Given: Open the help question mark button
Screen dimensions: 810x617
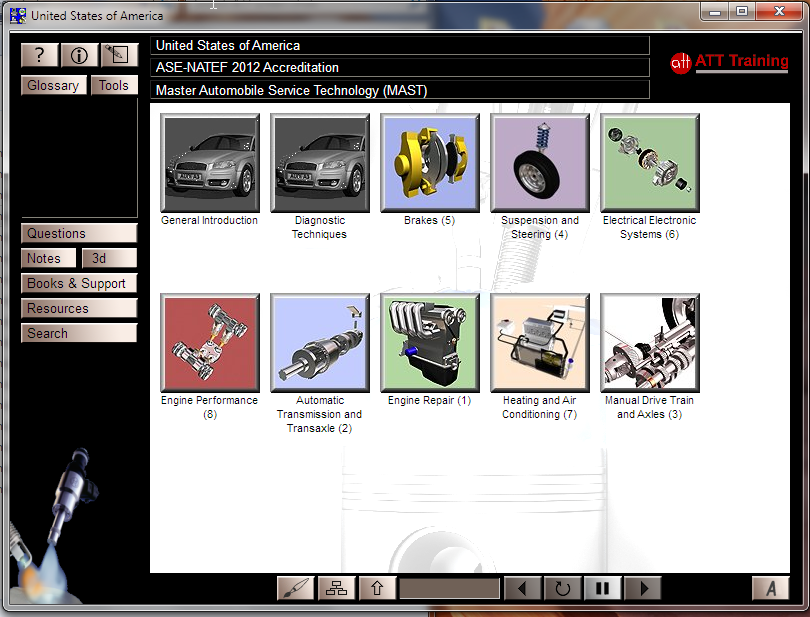Looking at the screenshot, I should pyautogui.click(x=39, y=55).
